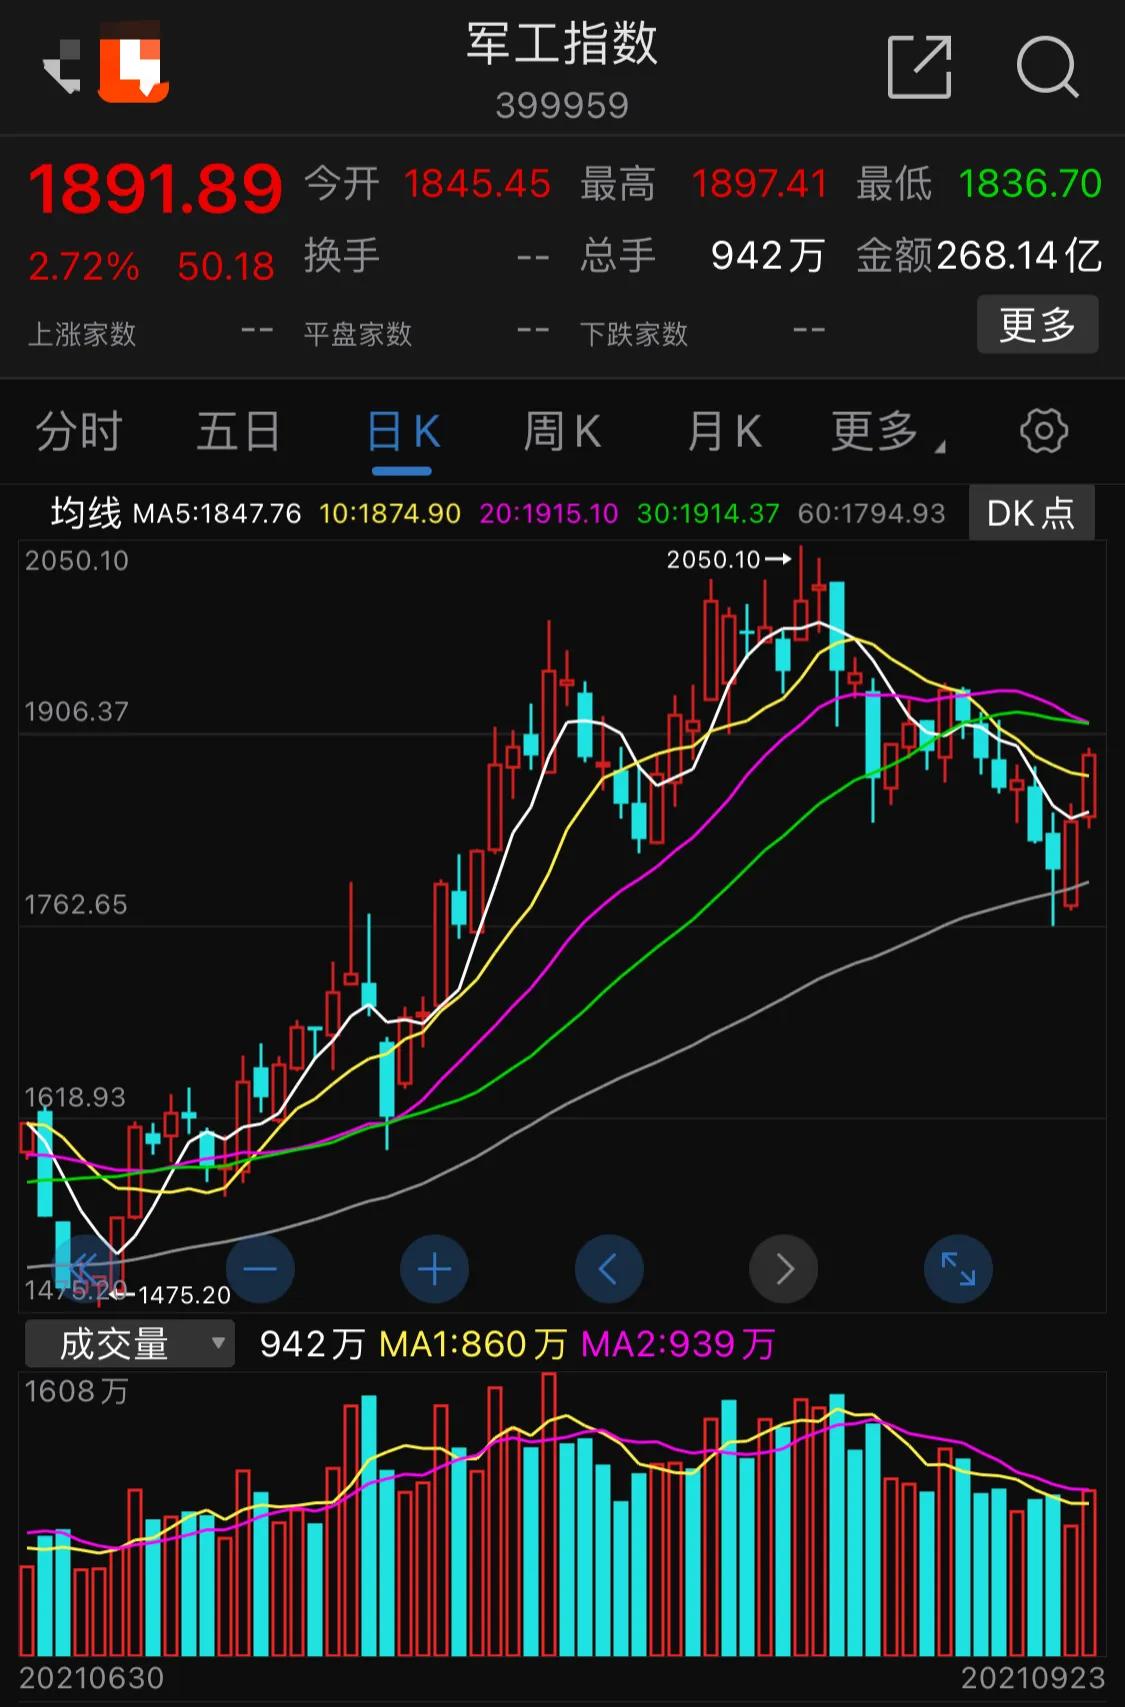Tap total volume 942万 in header
This screenshot has width=1125, height=1707.
tap(768, 256)
